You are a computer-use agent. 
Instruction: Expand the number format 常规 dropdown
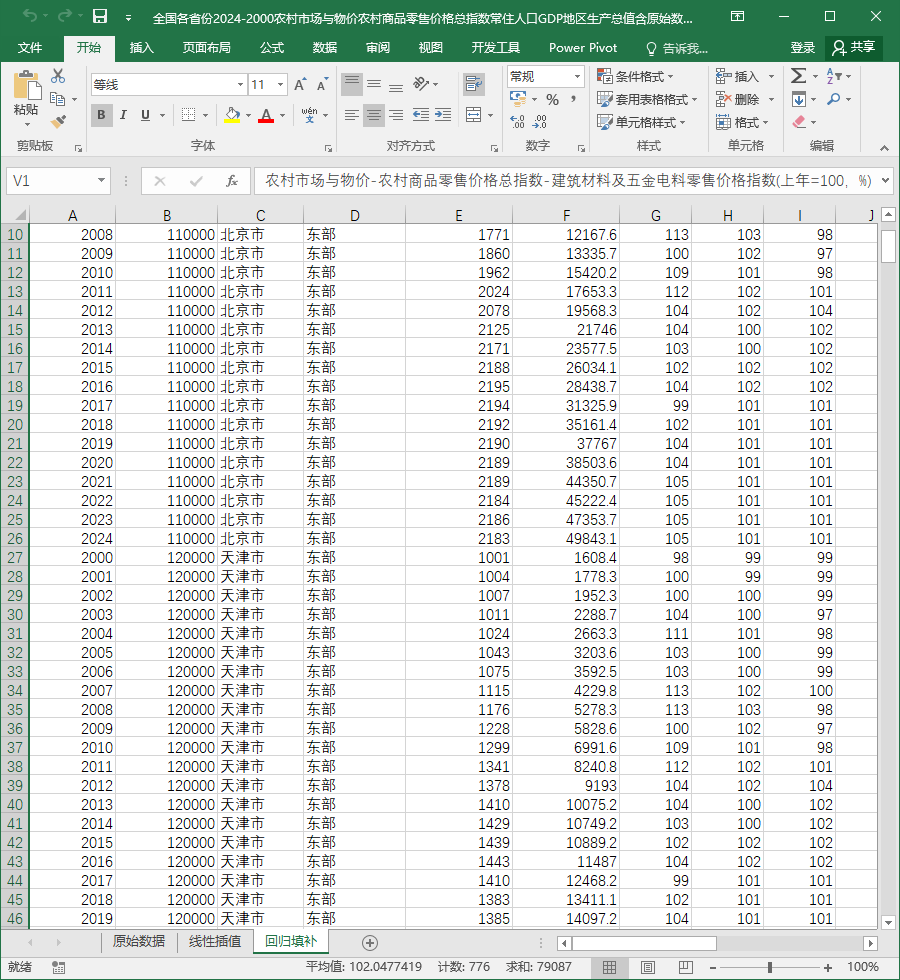pos(578,77)
